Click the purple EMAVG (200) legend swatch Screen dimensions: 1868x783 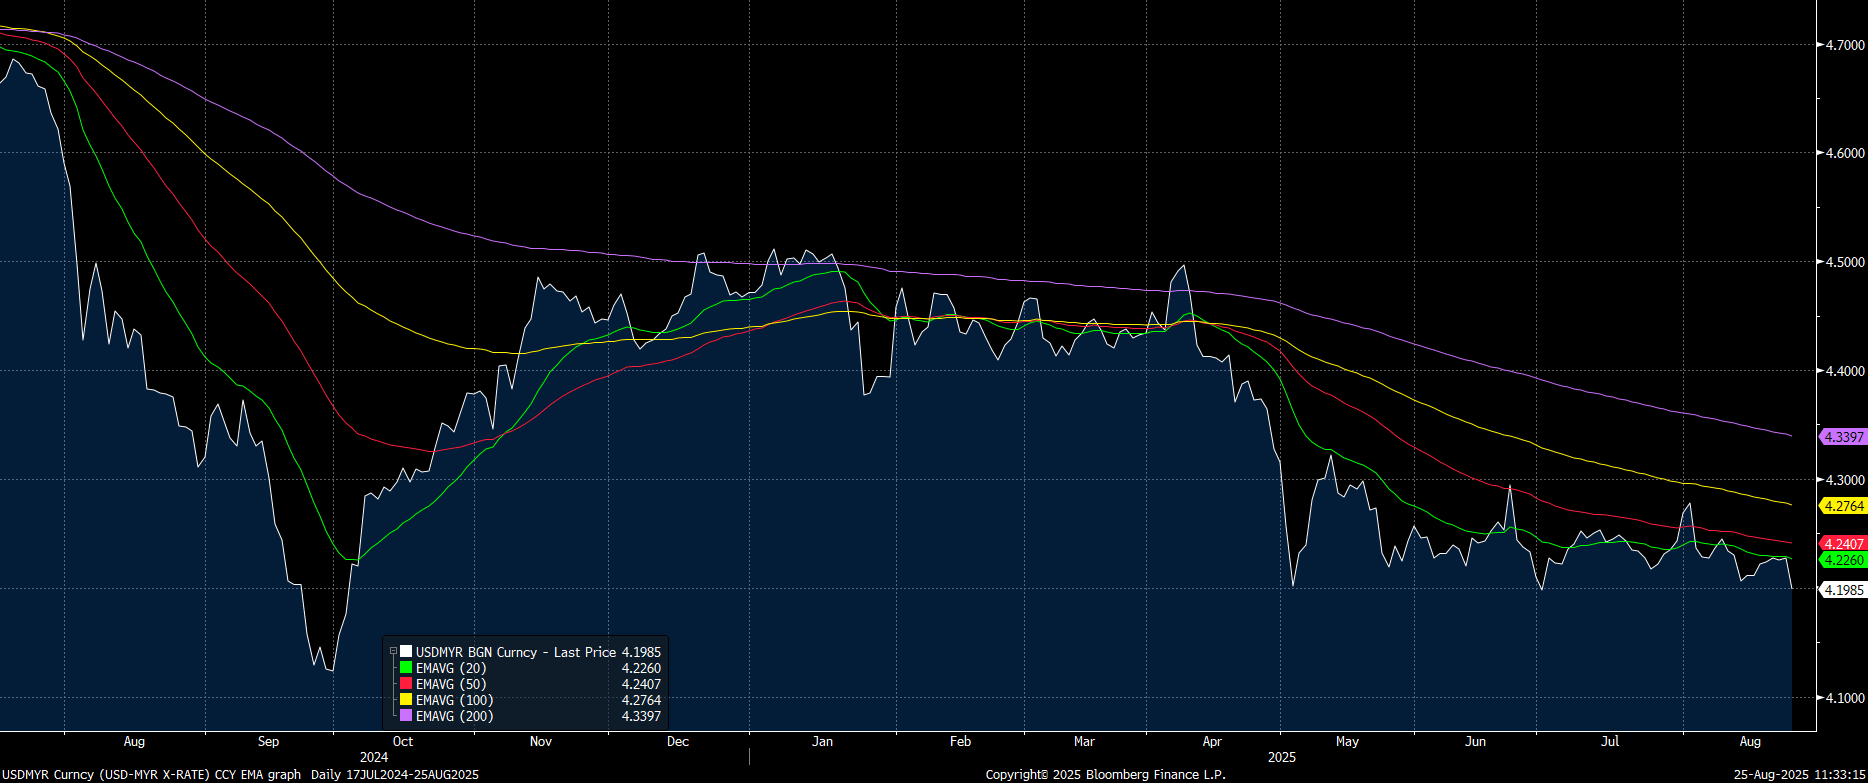click(406, 716)
